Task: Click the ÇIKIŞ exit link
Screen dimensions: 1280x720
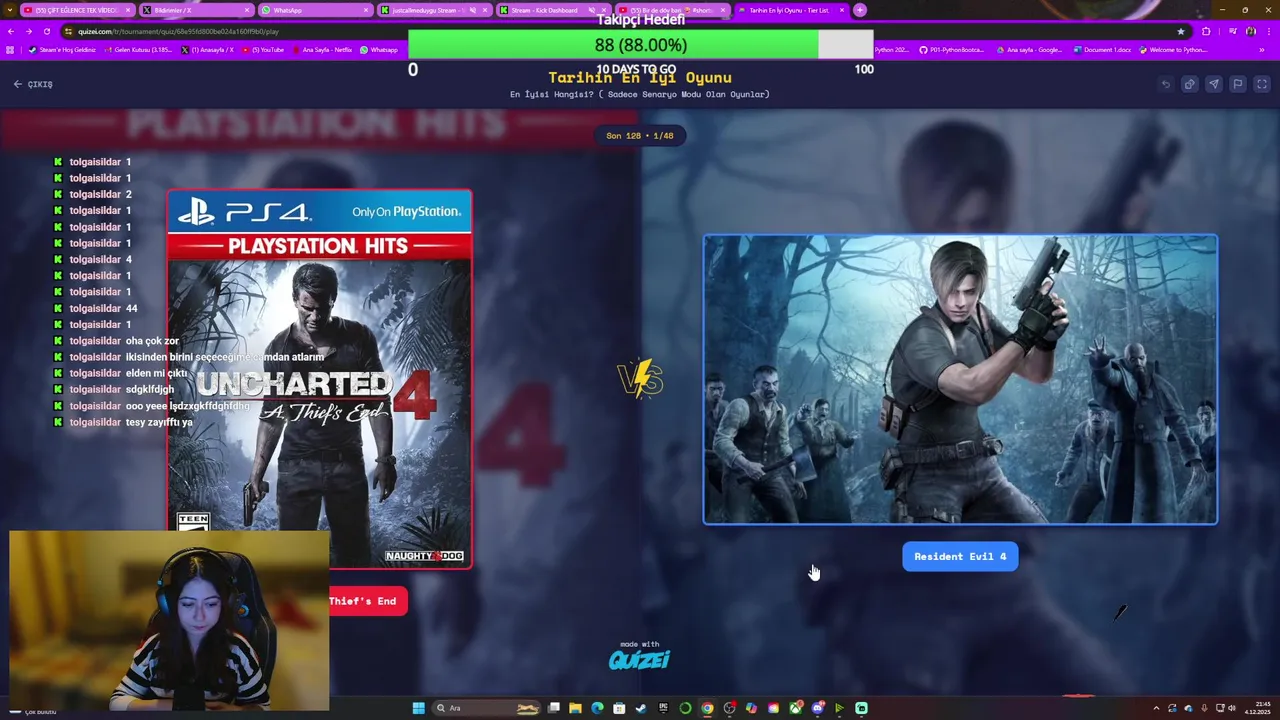Action: click(33, 84)
